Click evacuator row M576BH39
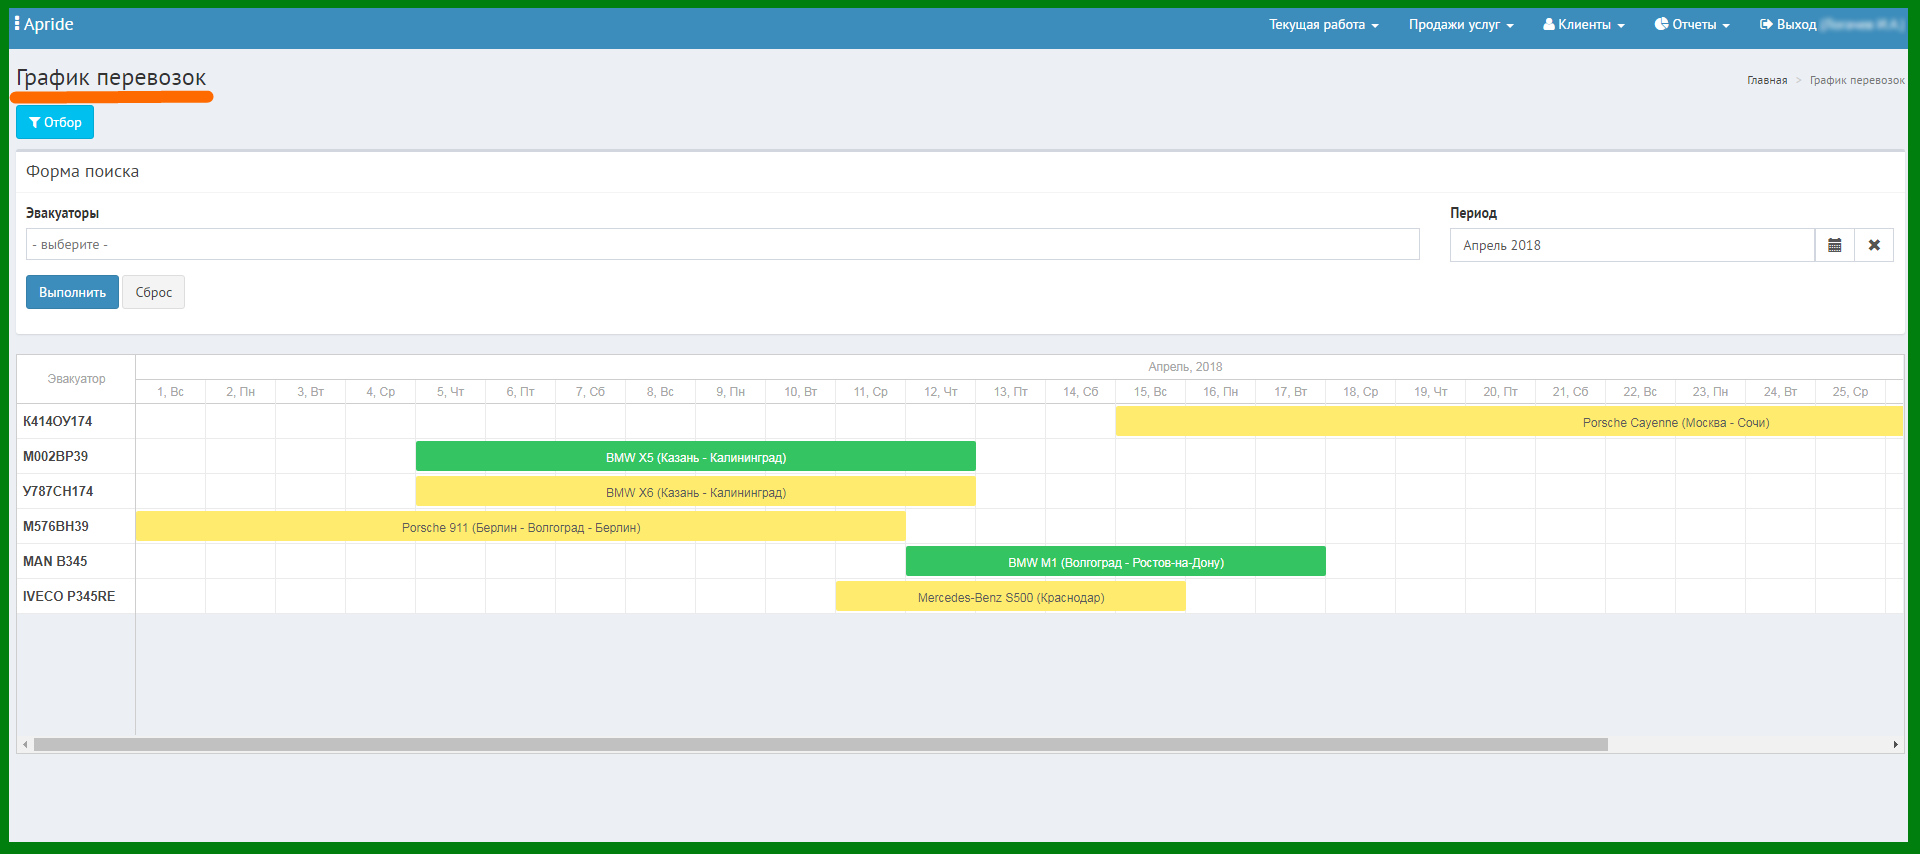The image size is (1920, 854). (76, 526)
